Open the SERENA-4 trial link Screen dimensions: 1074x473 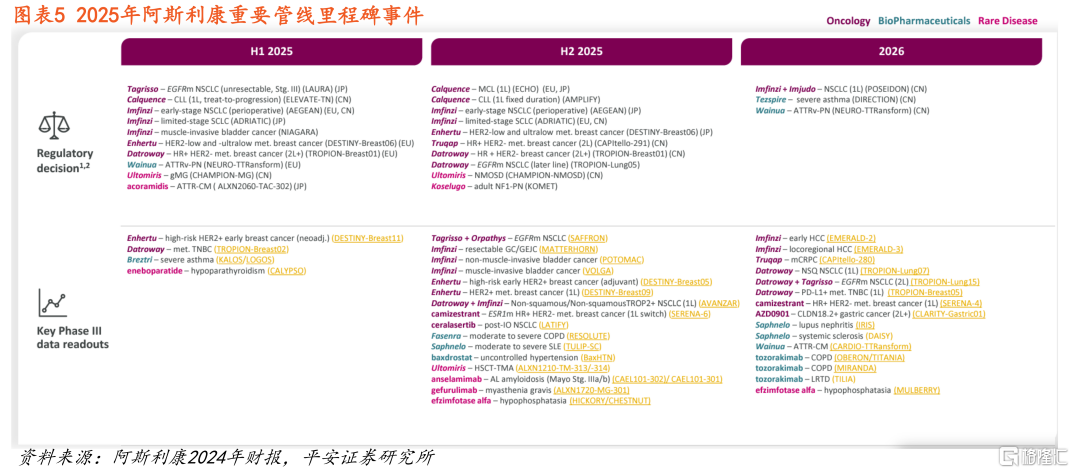click(962, 303)
